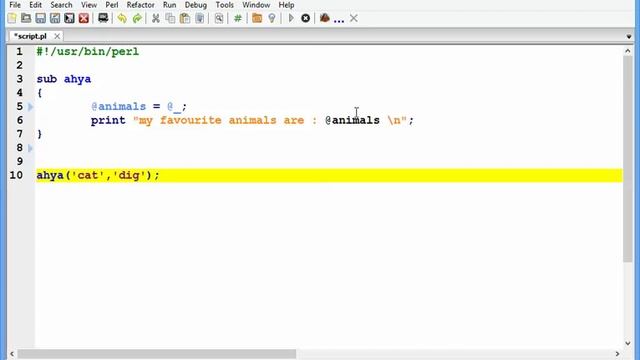Copy the selection from toolbar

tap(170, 18)
